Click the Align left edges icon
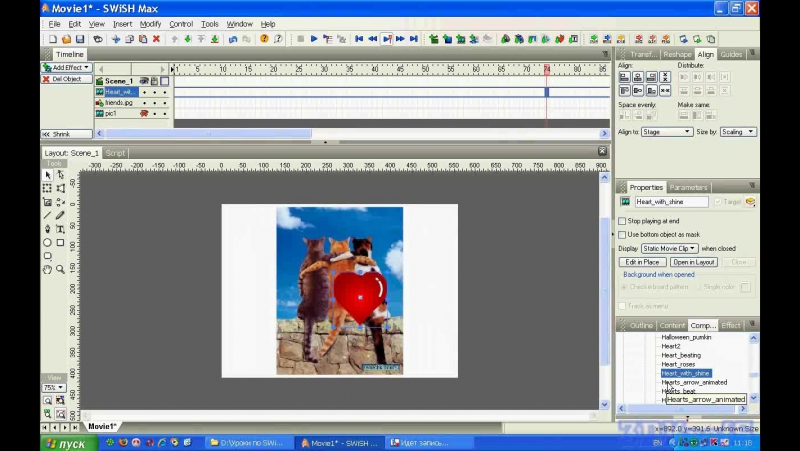The image size is (800, 451). (x=624, y=77)
